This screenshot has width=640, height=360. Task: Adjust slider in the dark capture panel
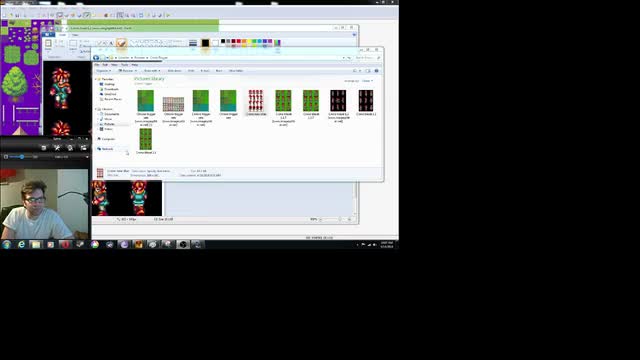click(x=22, y=157)
